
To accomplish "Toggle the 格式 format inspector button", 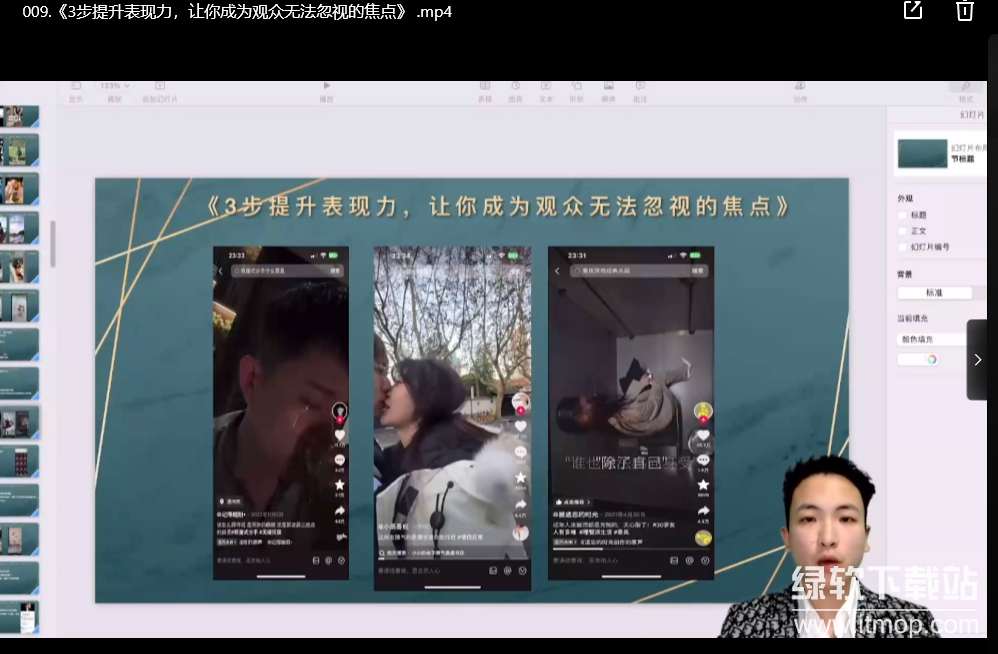I will point(966,87).
